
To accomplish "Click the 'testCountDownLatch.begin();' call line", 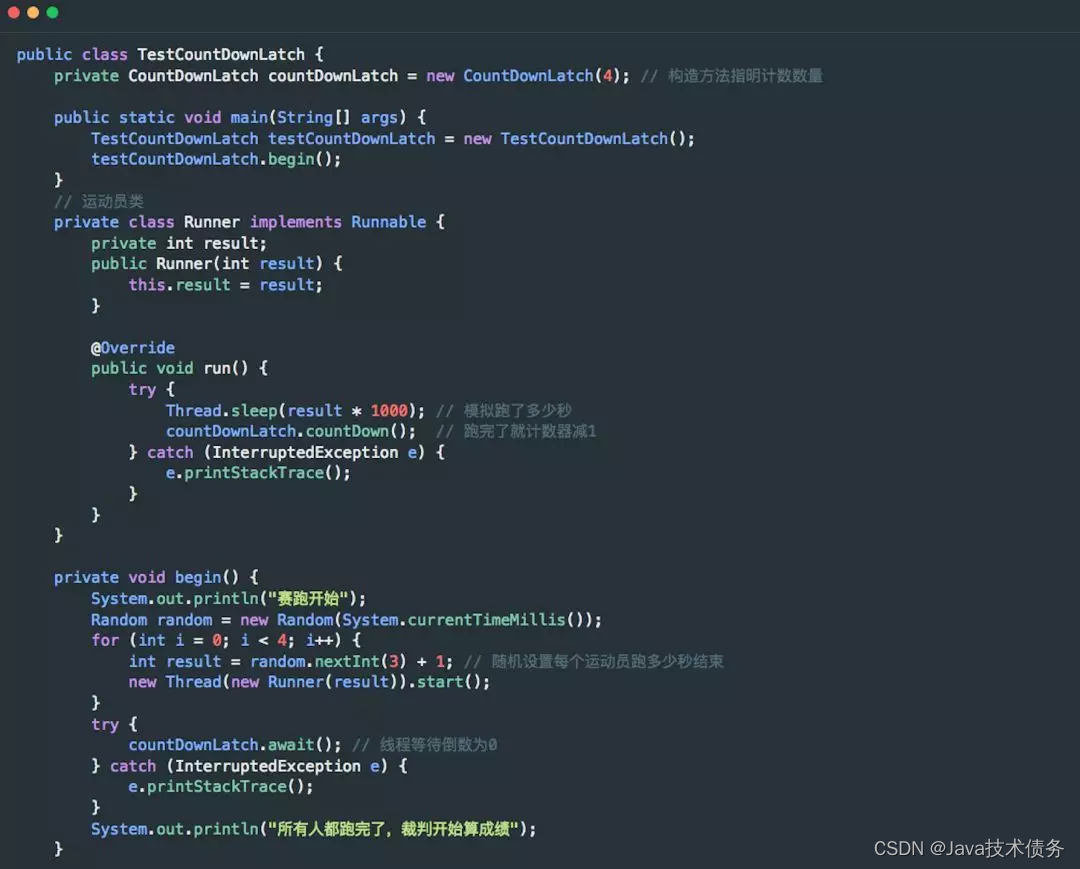I will coord(216,159).
